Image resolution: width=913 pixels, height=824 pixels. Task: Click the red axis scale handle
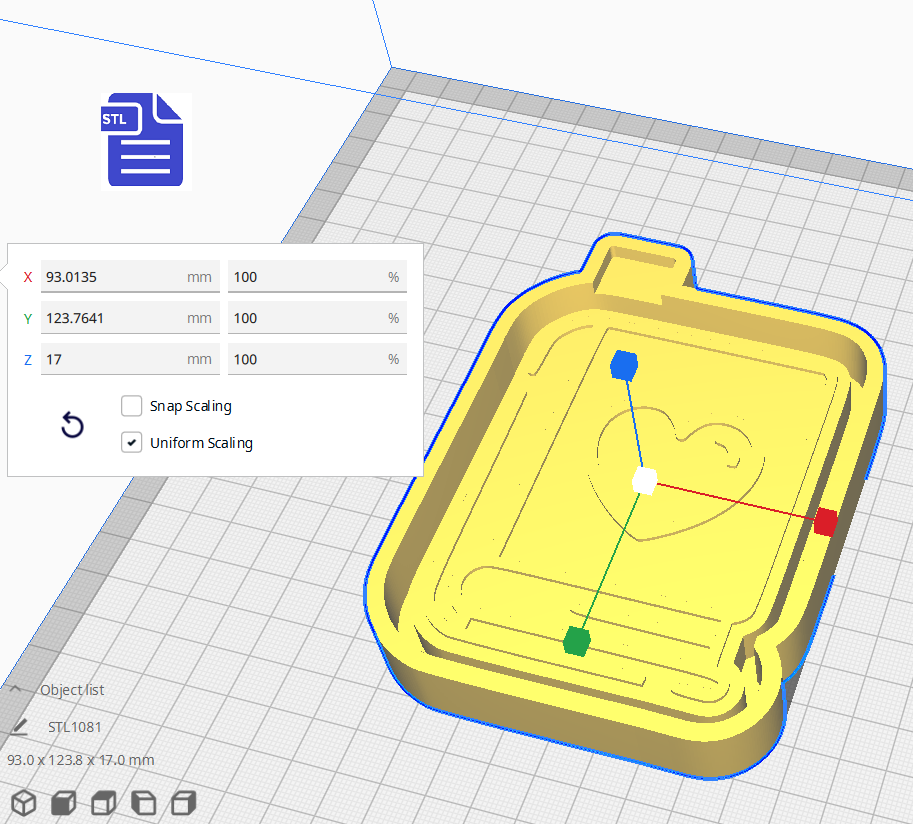pos(824,519)
